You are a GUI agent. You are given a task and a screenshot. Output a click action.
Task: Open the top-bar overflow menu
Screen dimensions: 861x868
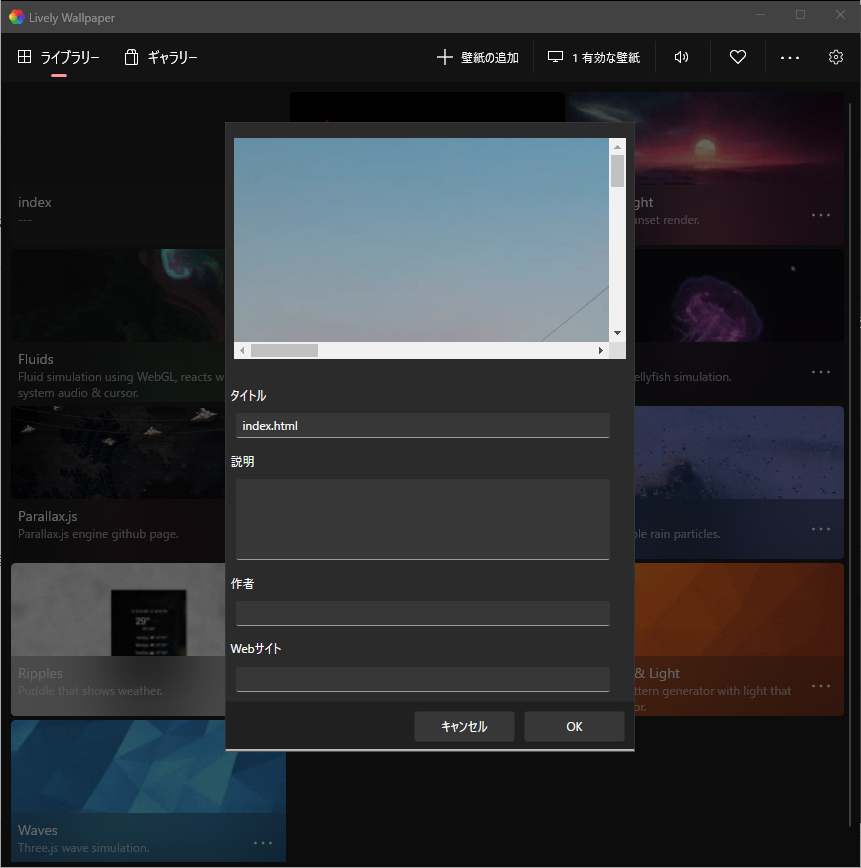tap(790, 57)
